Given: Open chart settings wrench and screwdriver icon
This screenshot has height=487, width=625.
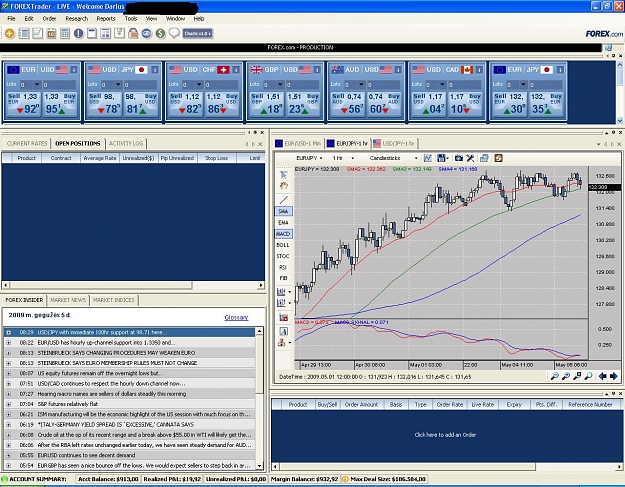Looking at the screenshot, I should tap(470, 158).
